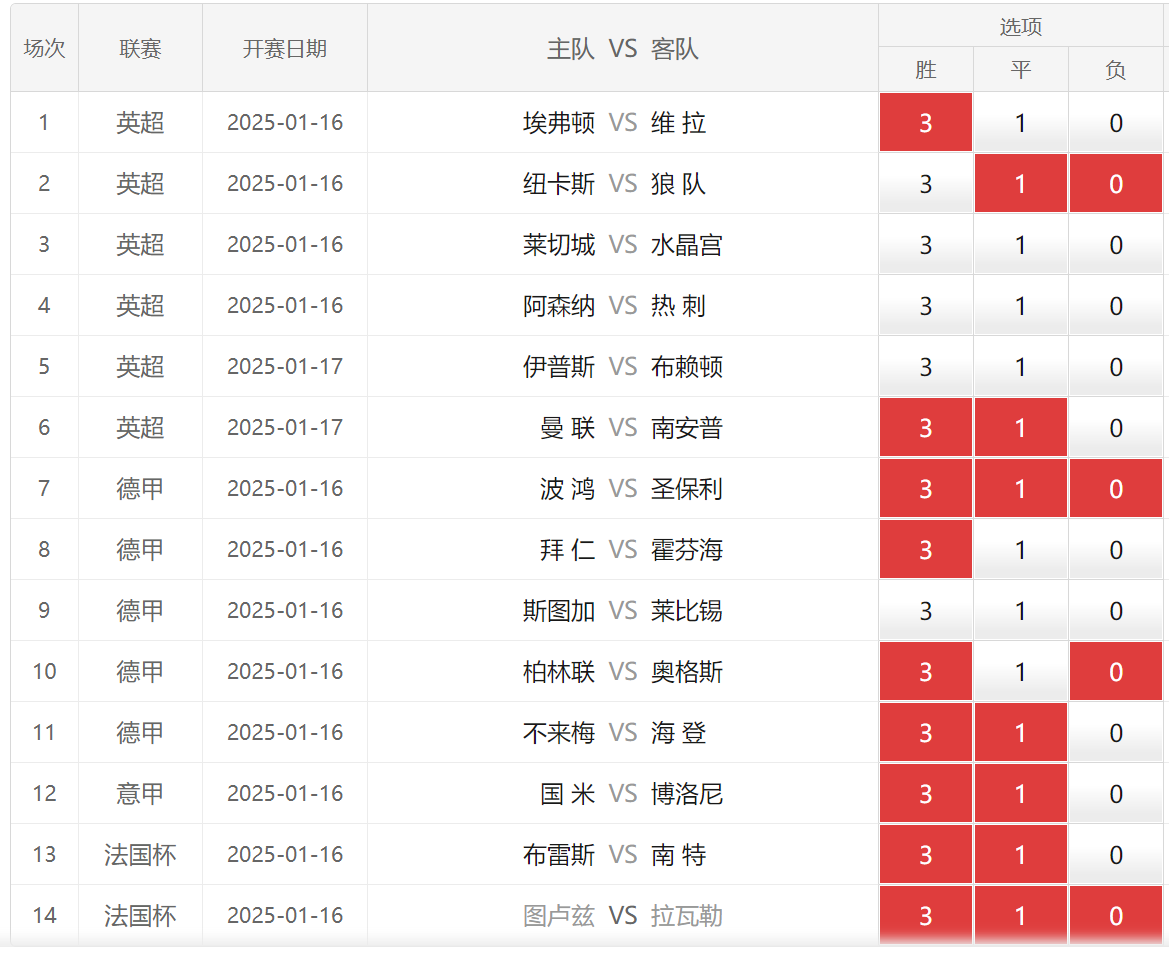The image size is (1169, 957).
Task: Deselect loss option 0 for 纽卡斯 vs 狼队
Action: [x=1116, y=183]
